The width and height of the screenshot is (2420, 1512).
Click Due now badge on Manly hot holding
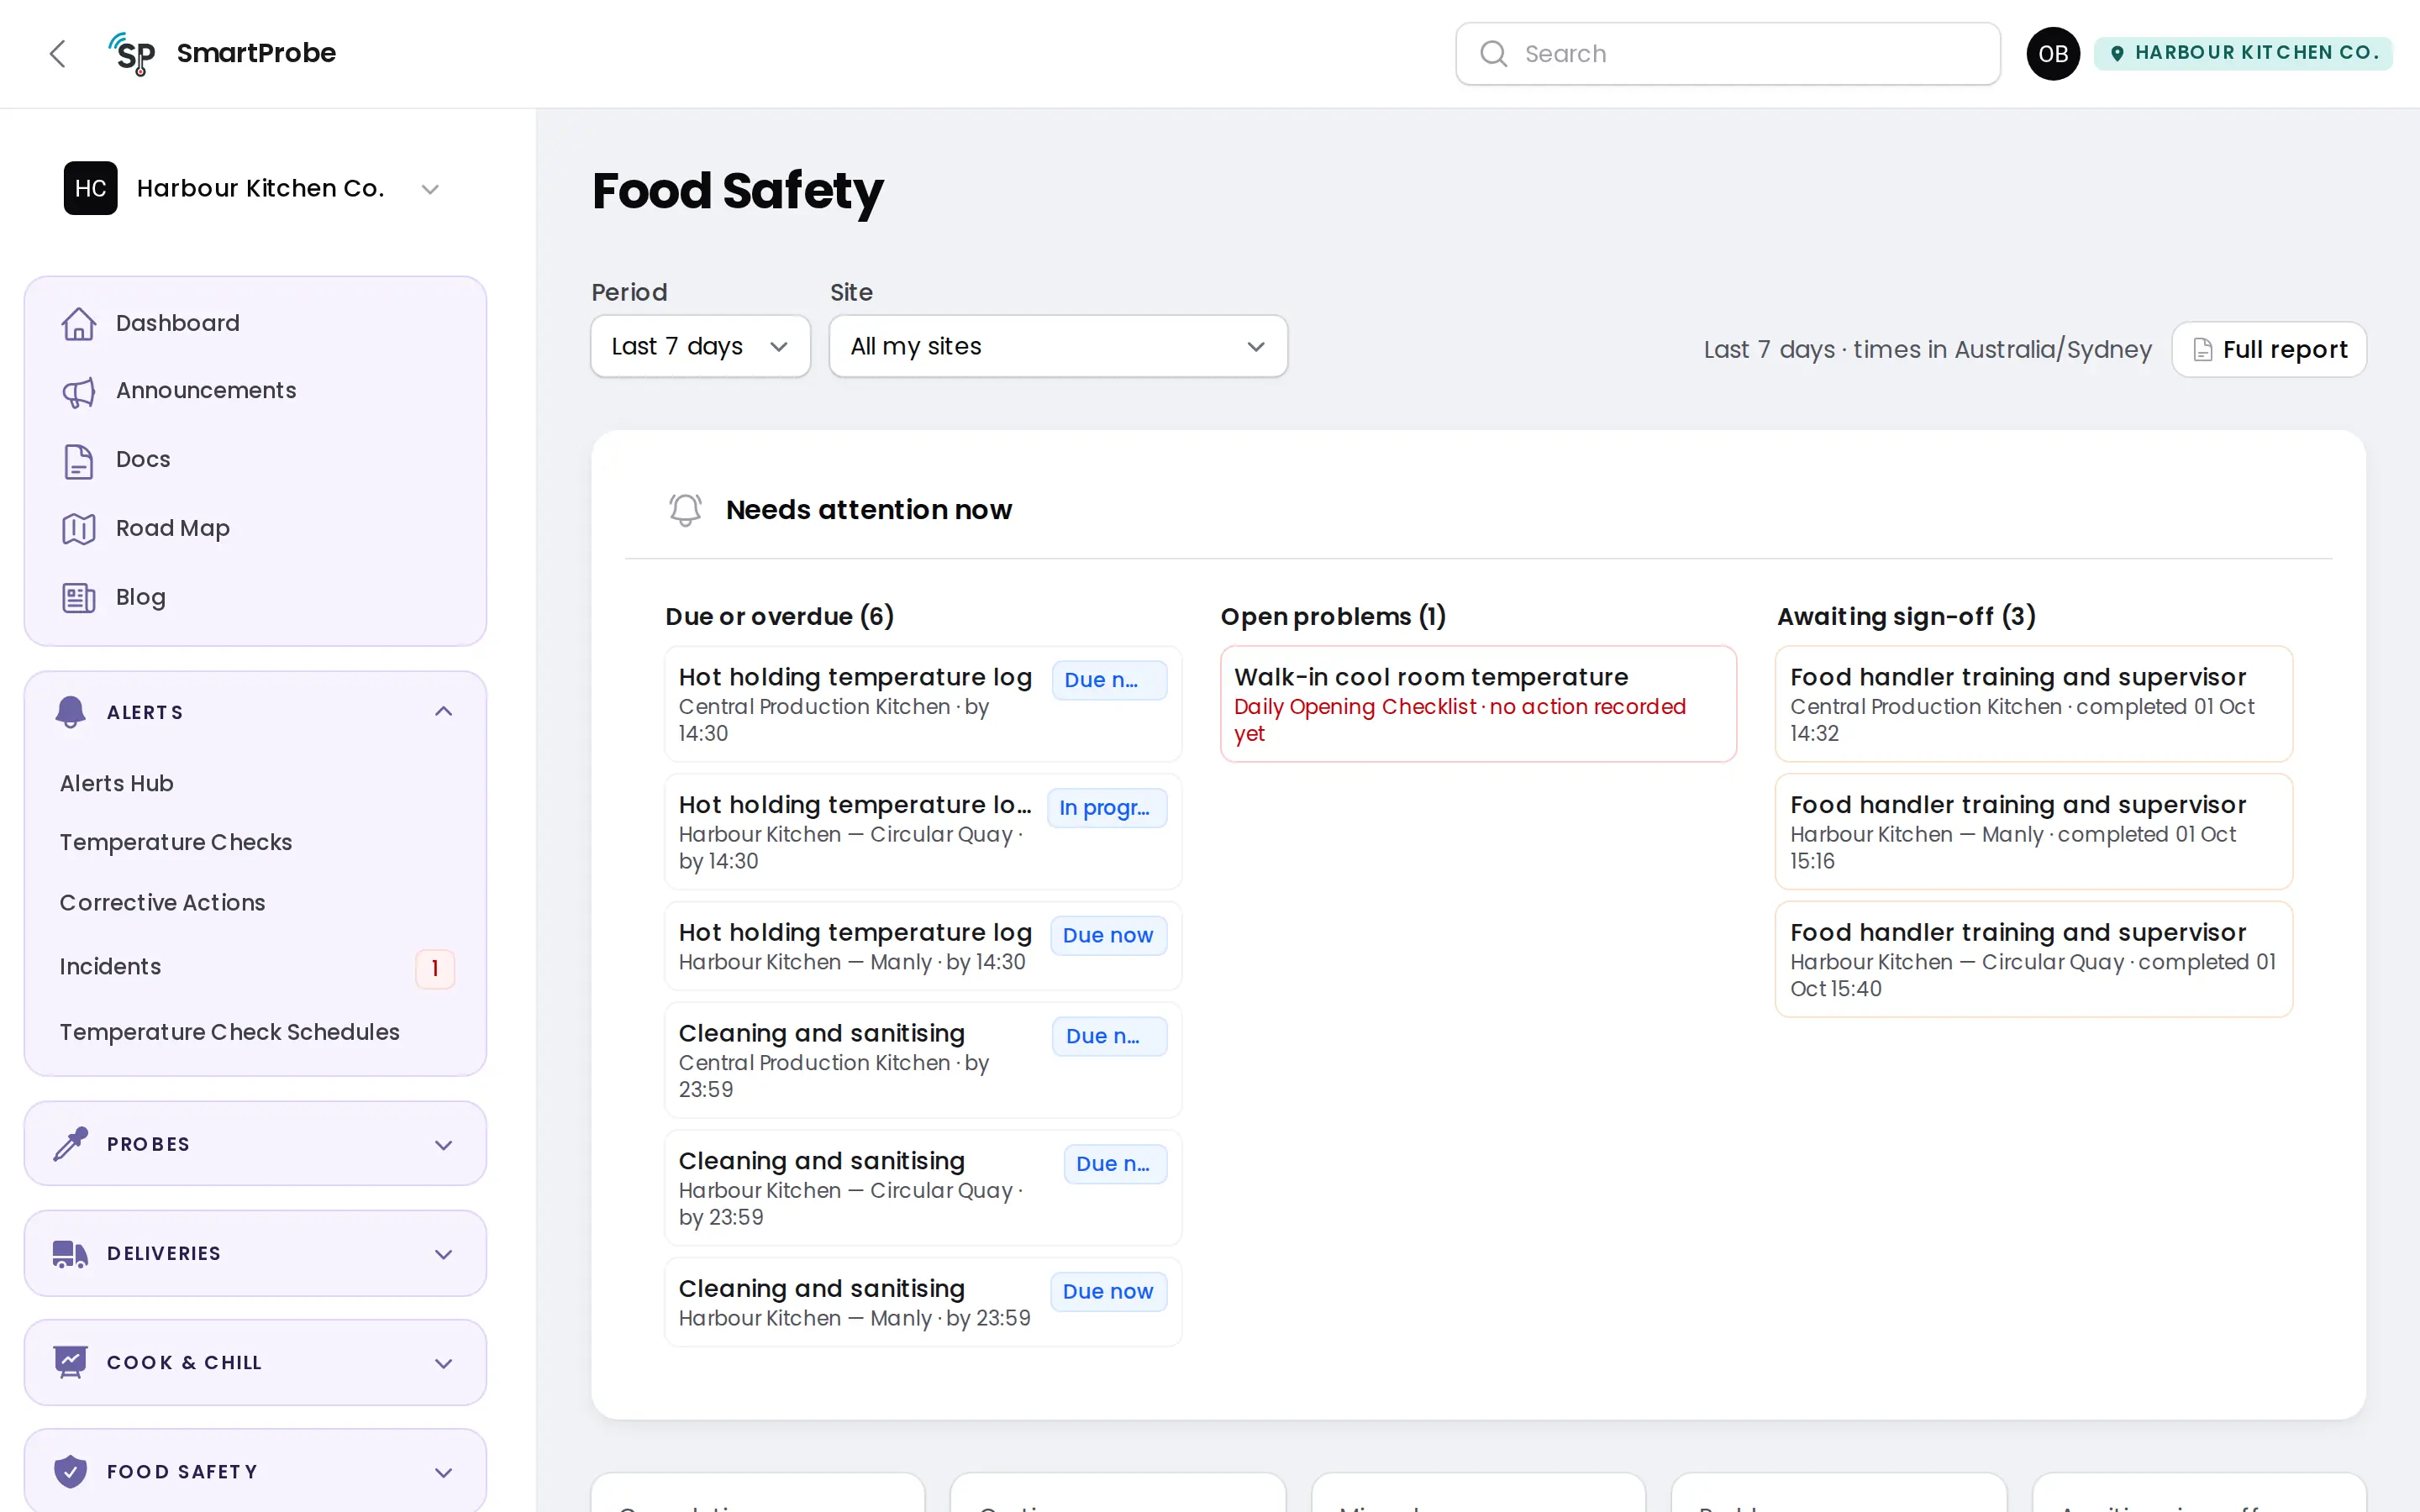(x=1108, y=936)
